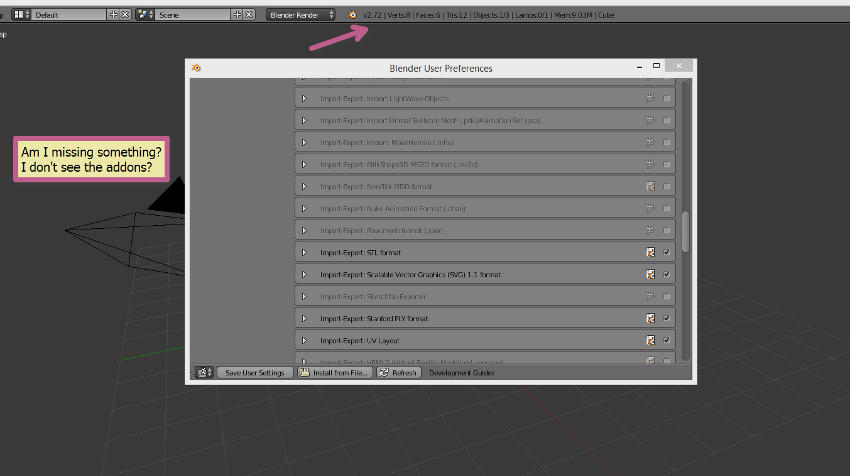850x476 pixels.
Task: Expand LightWave Objects addon details
Action: [x=304, y=99]
